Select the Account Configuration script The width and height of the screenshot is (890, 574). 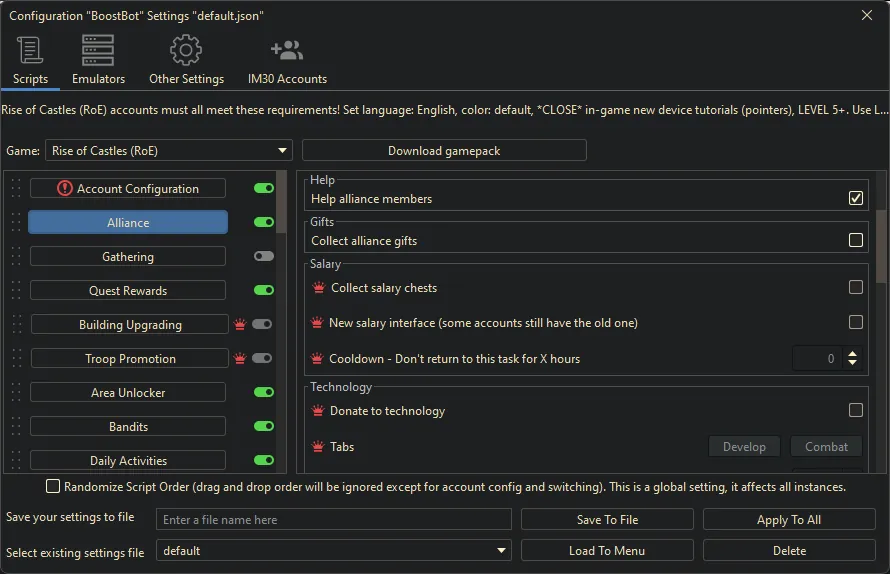coord(128,188)
